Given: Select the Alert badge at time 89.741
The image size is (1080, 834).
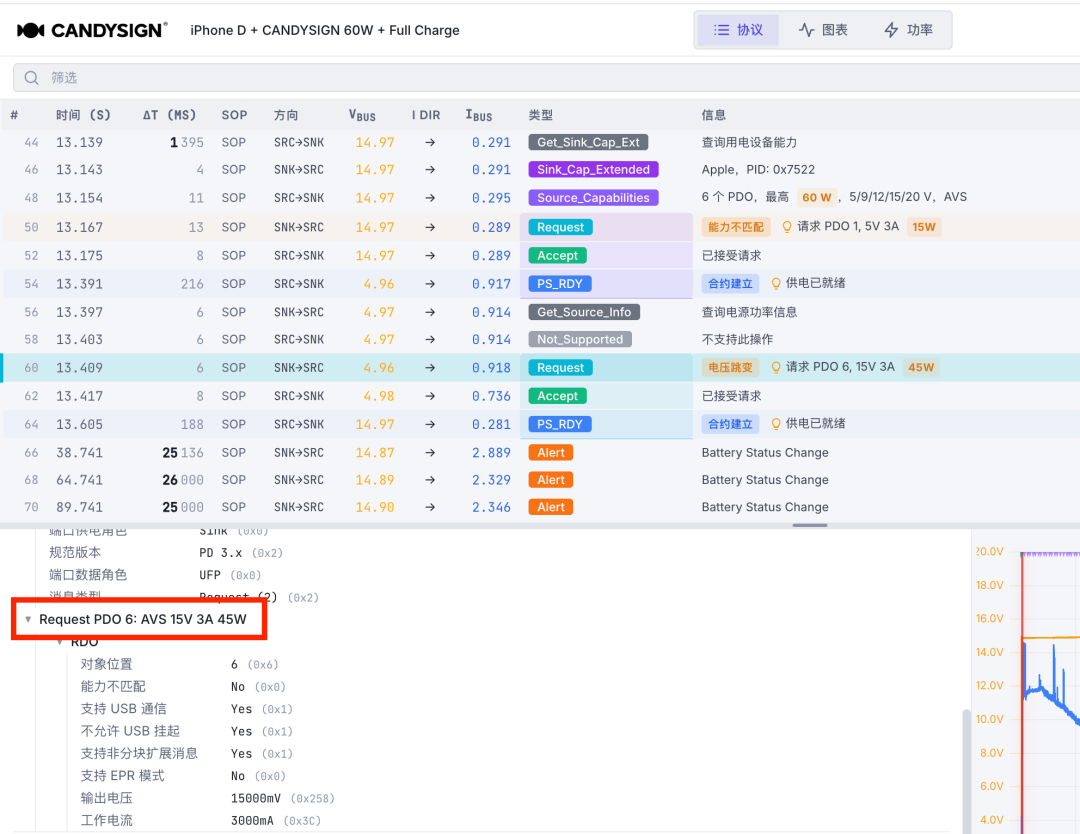Looking at the screenshot, I should (550, 507).
